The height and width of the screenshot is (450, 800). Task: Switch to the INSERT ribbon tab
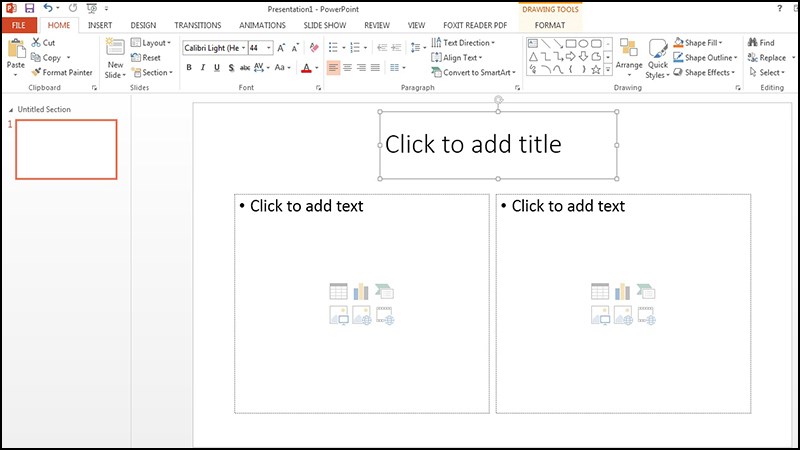(100, 24)
